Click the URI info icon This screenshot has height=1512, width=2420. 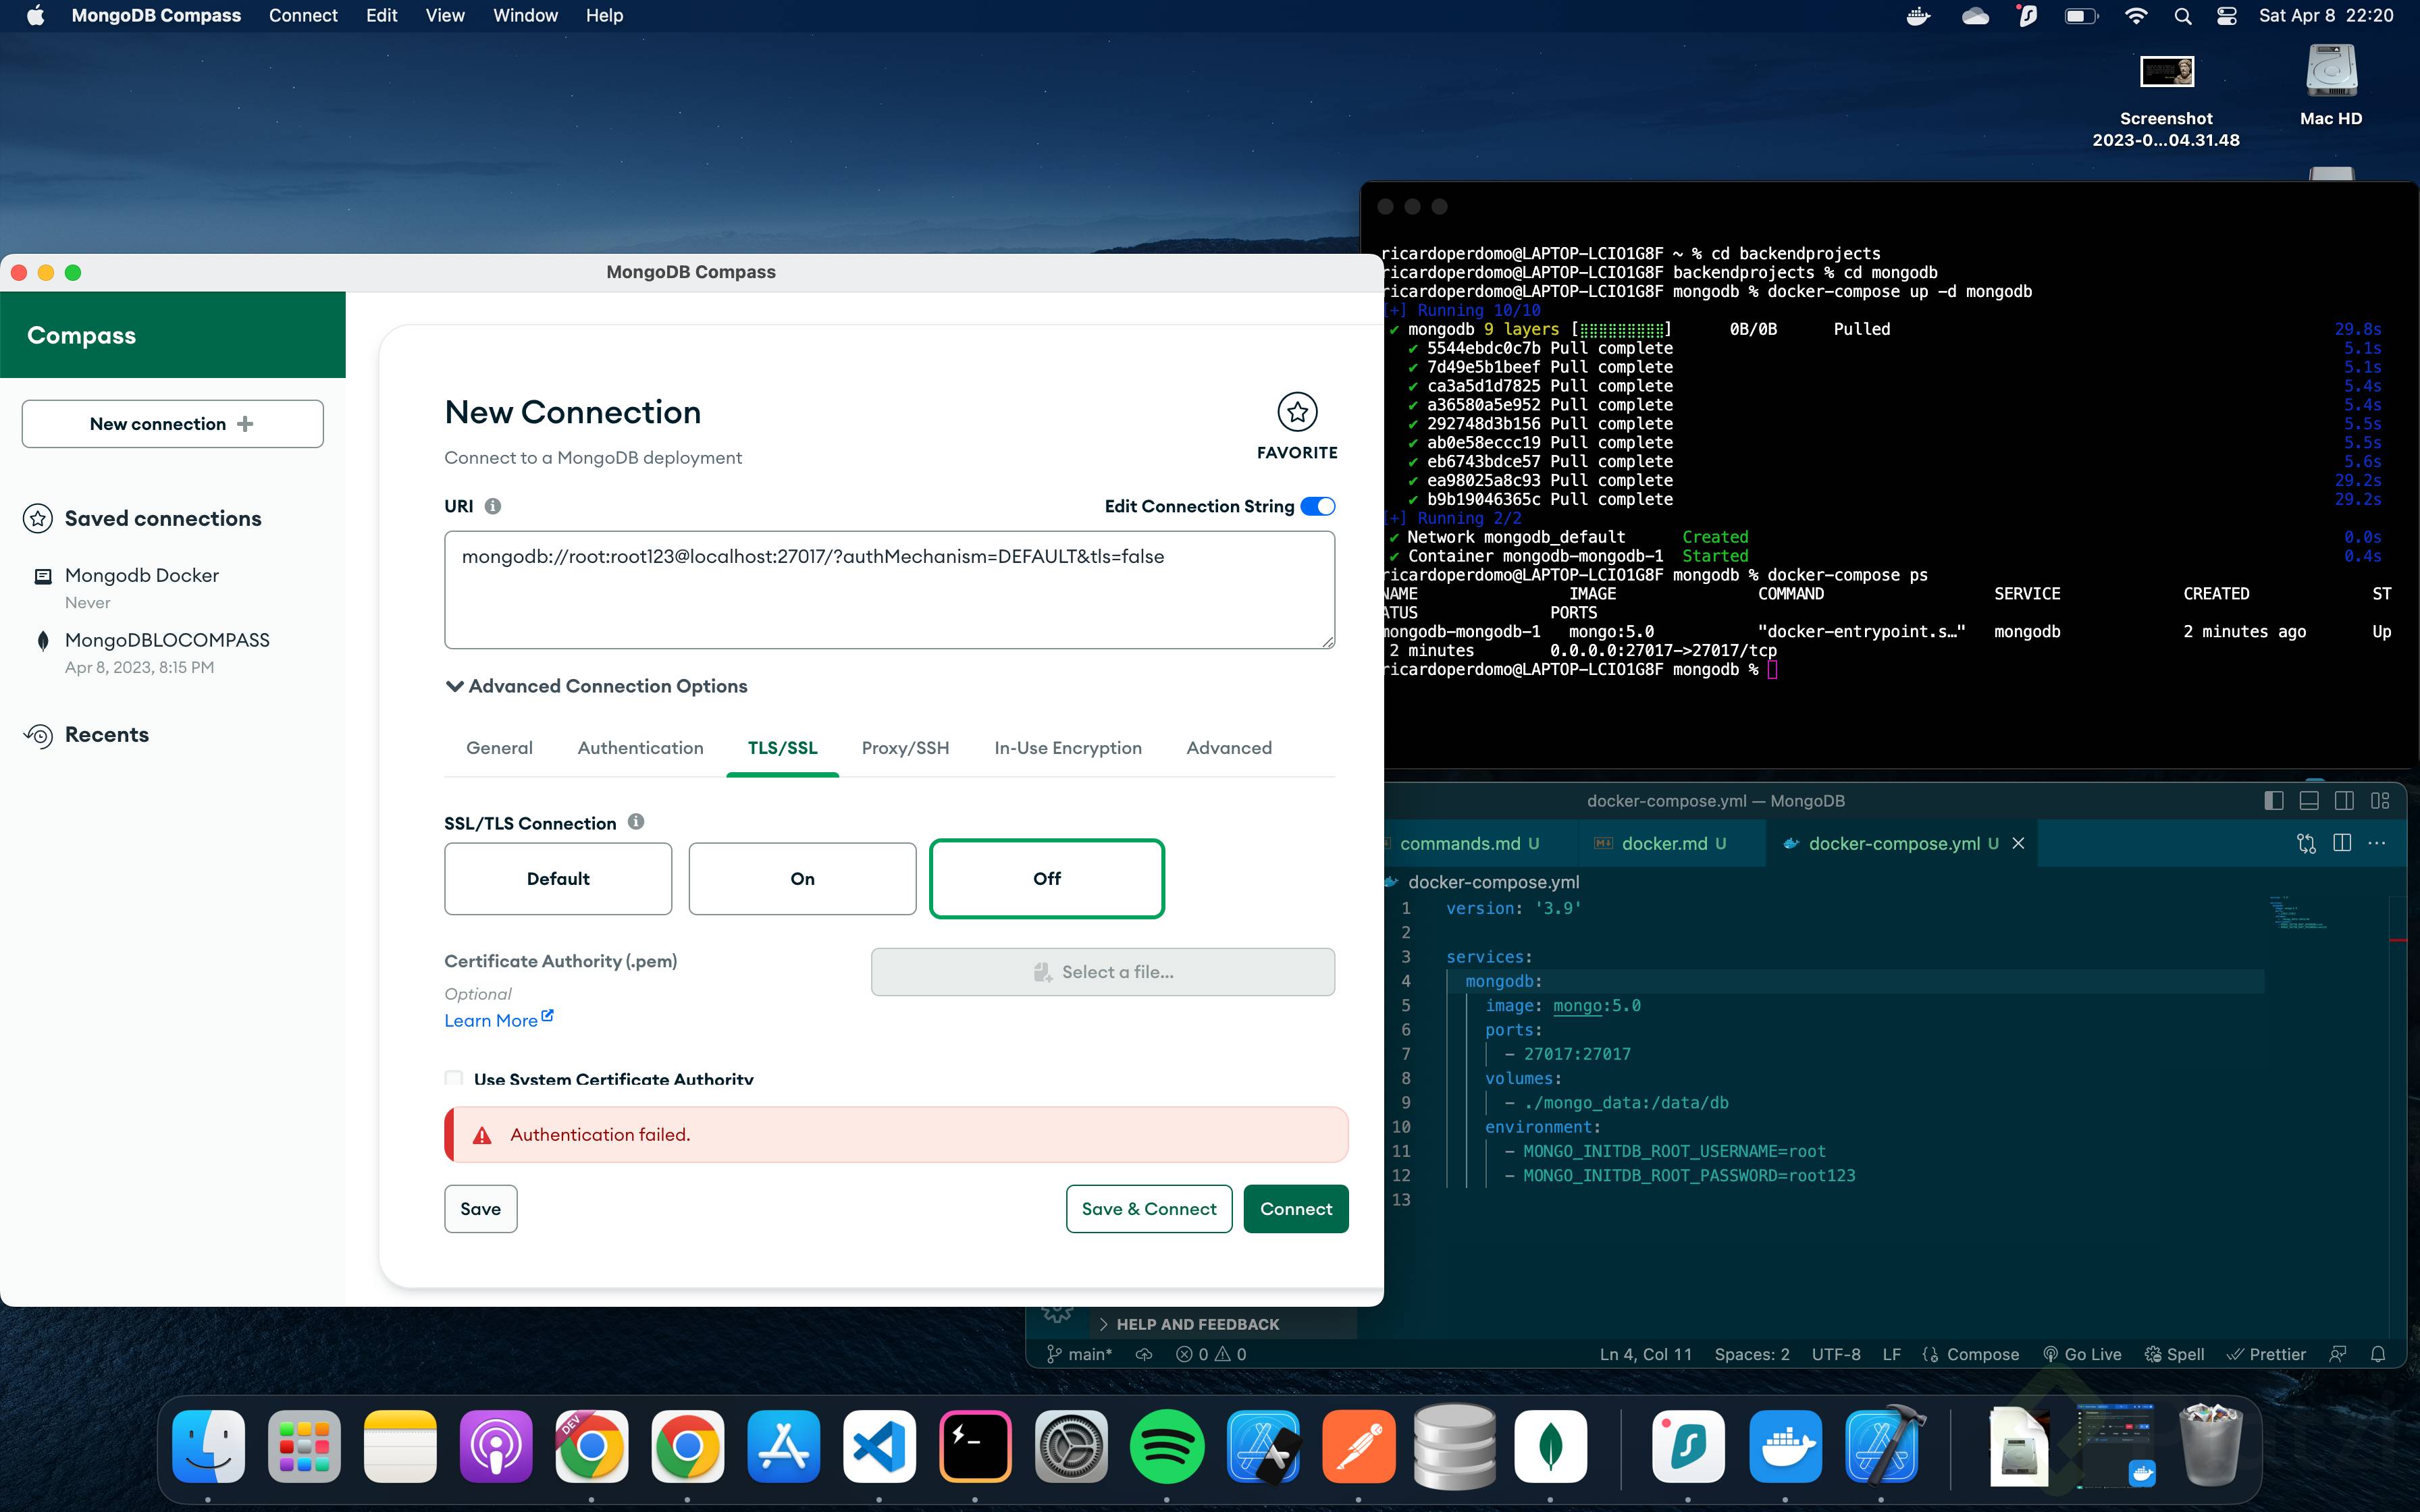[492, 506]
